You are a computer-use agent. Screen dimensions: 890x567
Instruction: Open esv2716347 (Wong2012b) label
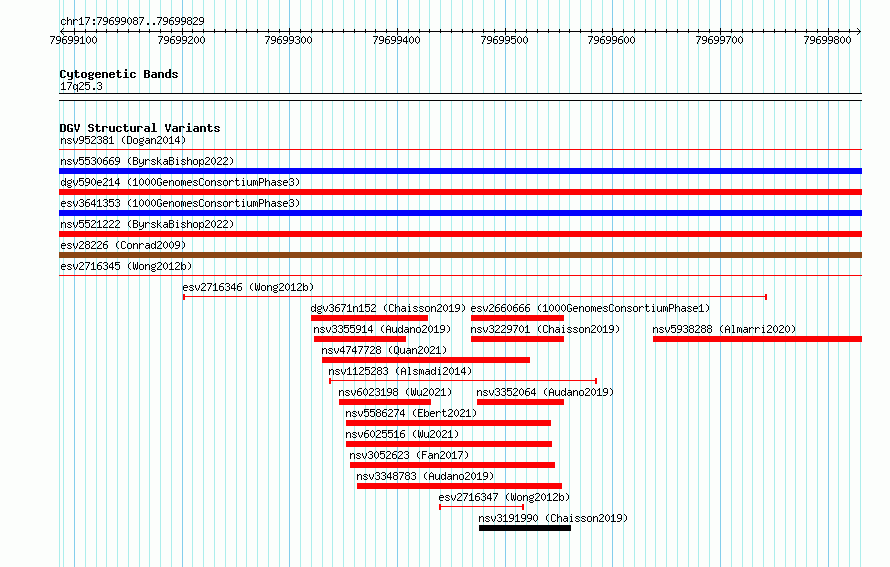(x=505, y=497)
